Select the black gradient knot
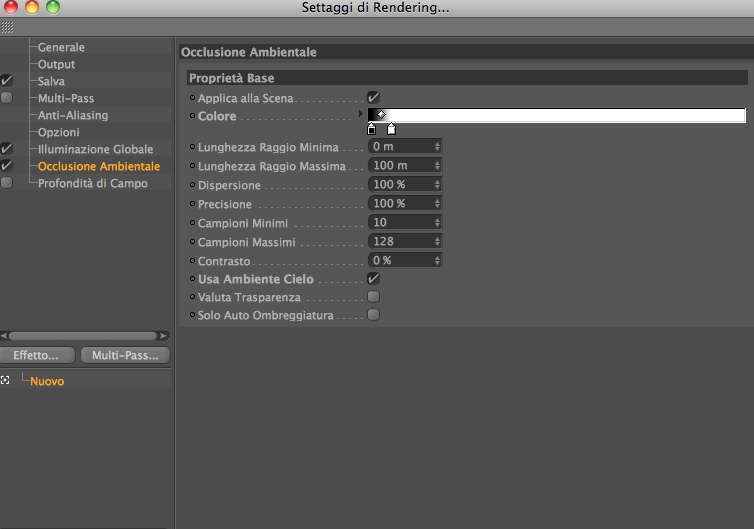The width and height of the screenshot is (754, 529). point(371,129)
